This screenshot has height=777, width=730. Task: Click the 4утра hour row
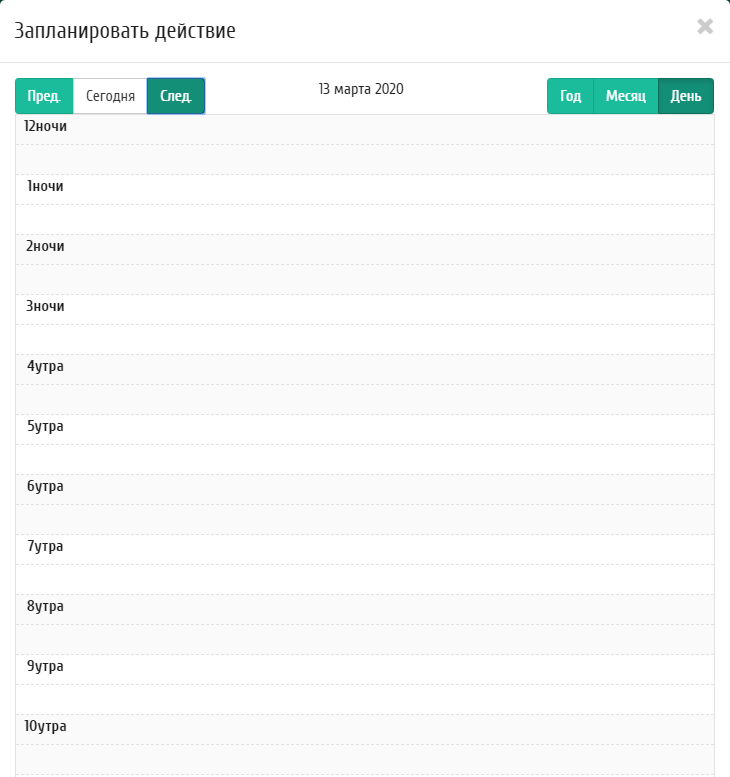[365, 370]
